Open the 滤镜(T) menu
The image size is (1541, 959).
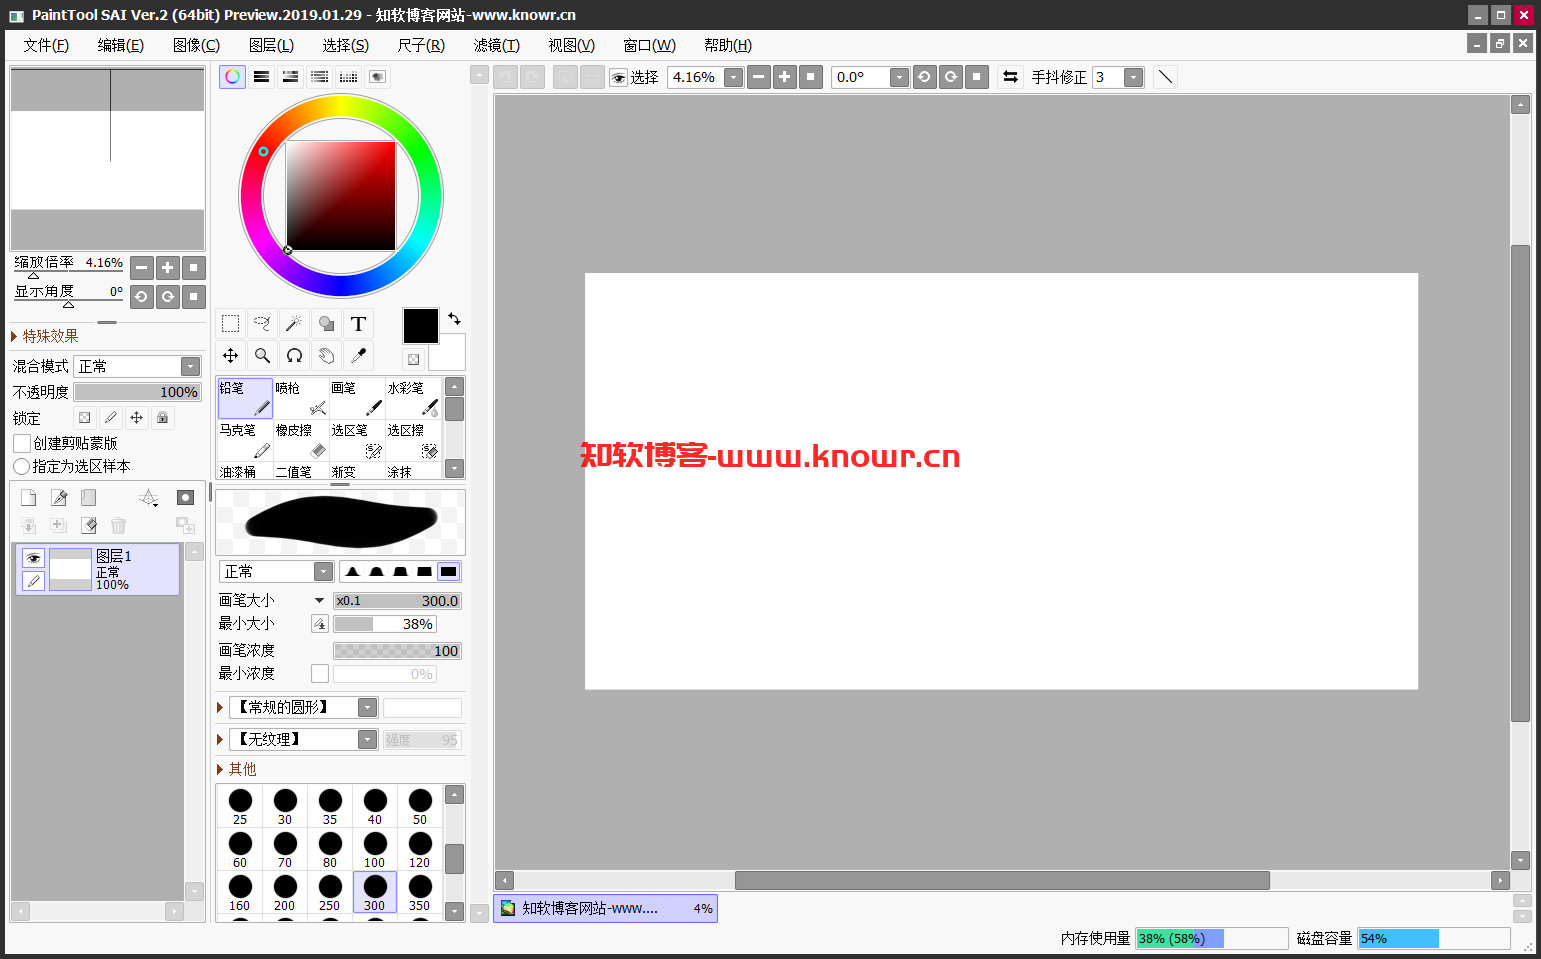[497, 45]
